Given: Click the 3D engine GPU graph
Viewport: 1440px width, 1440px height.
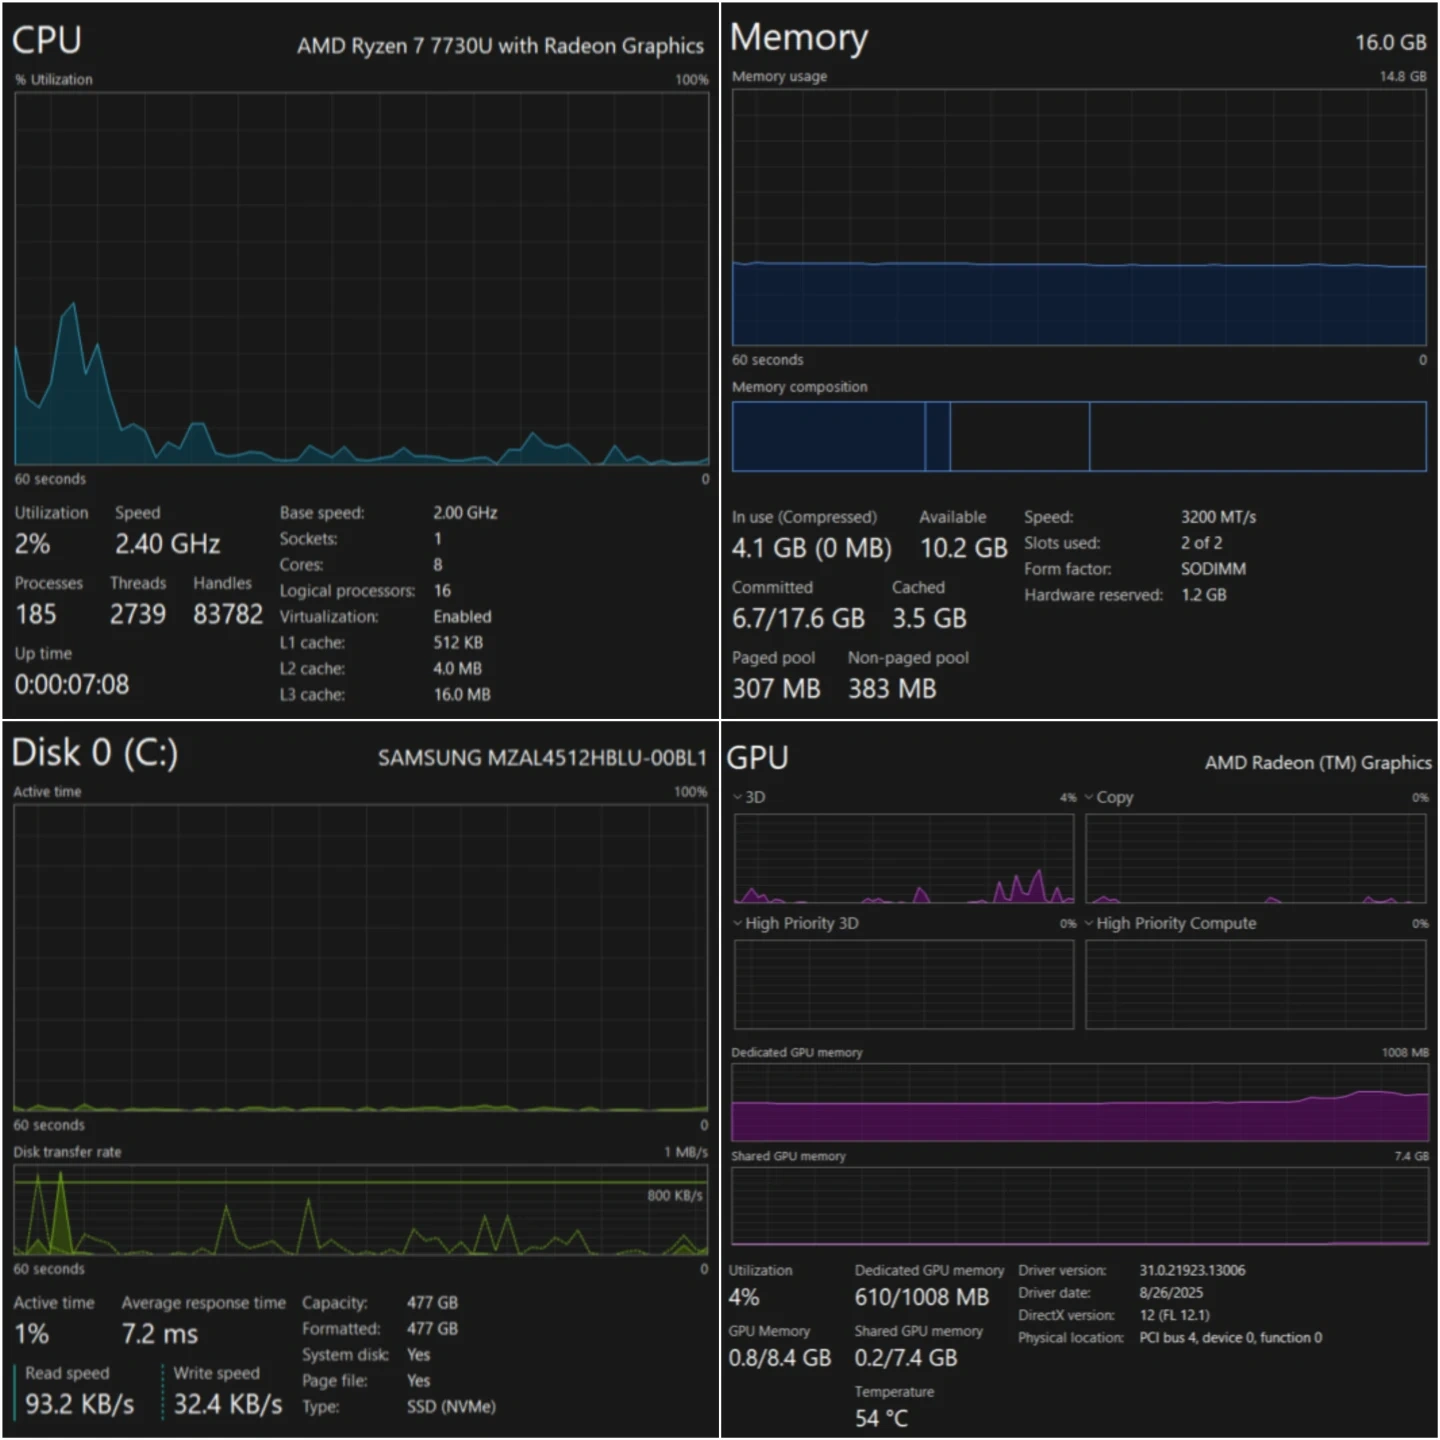Looking at the screenshot, I should tap(904, 858).
